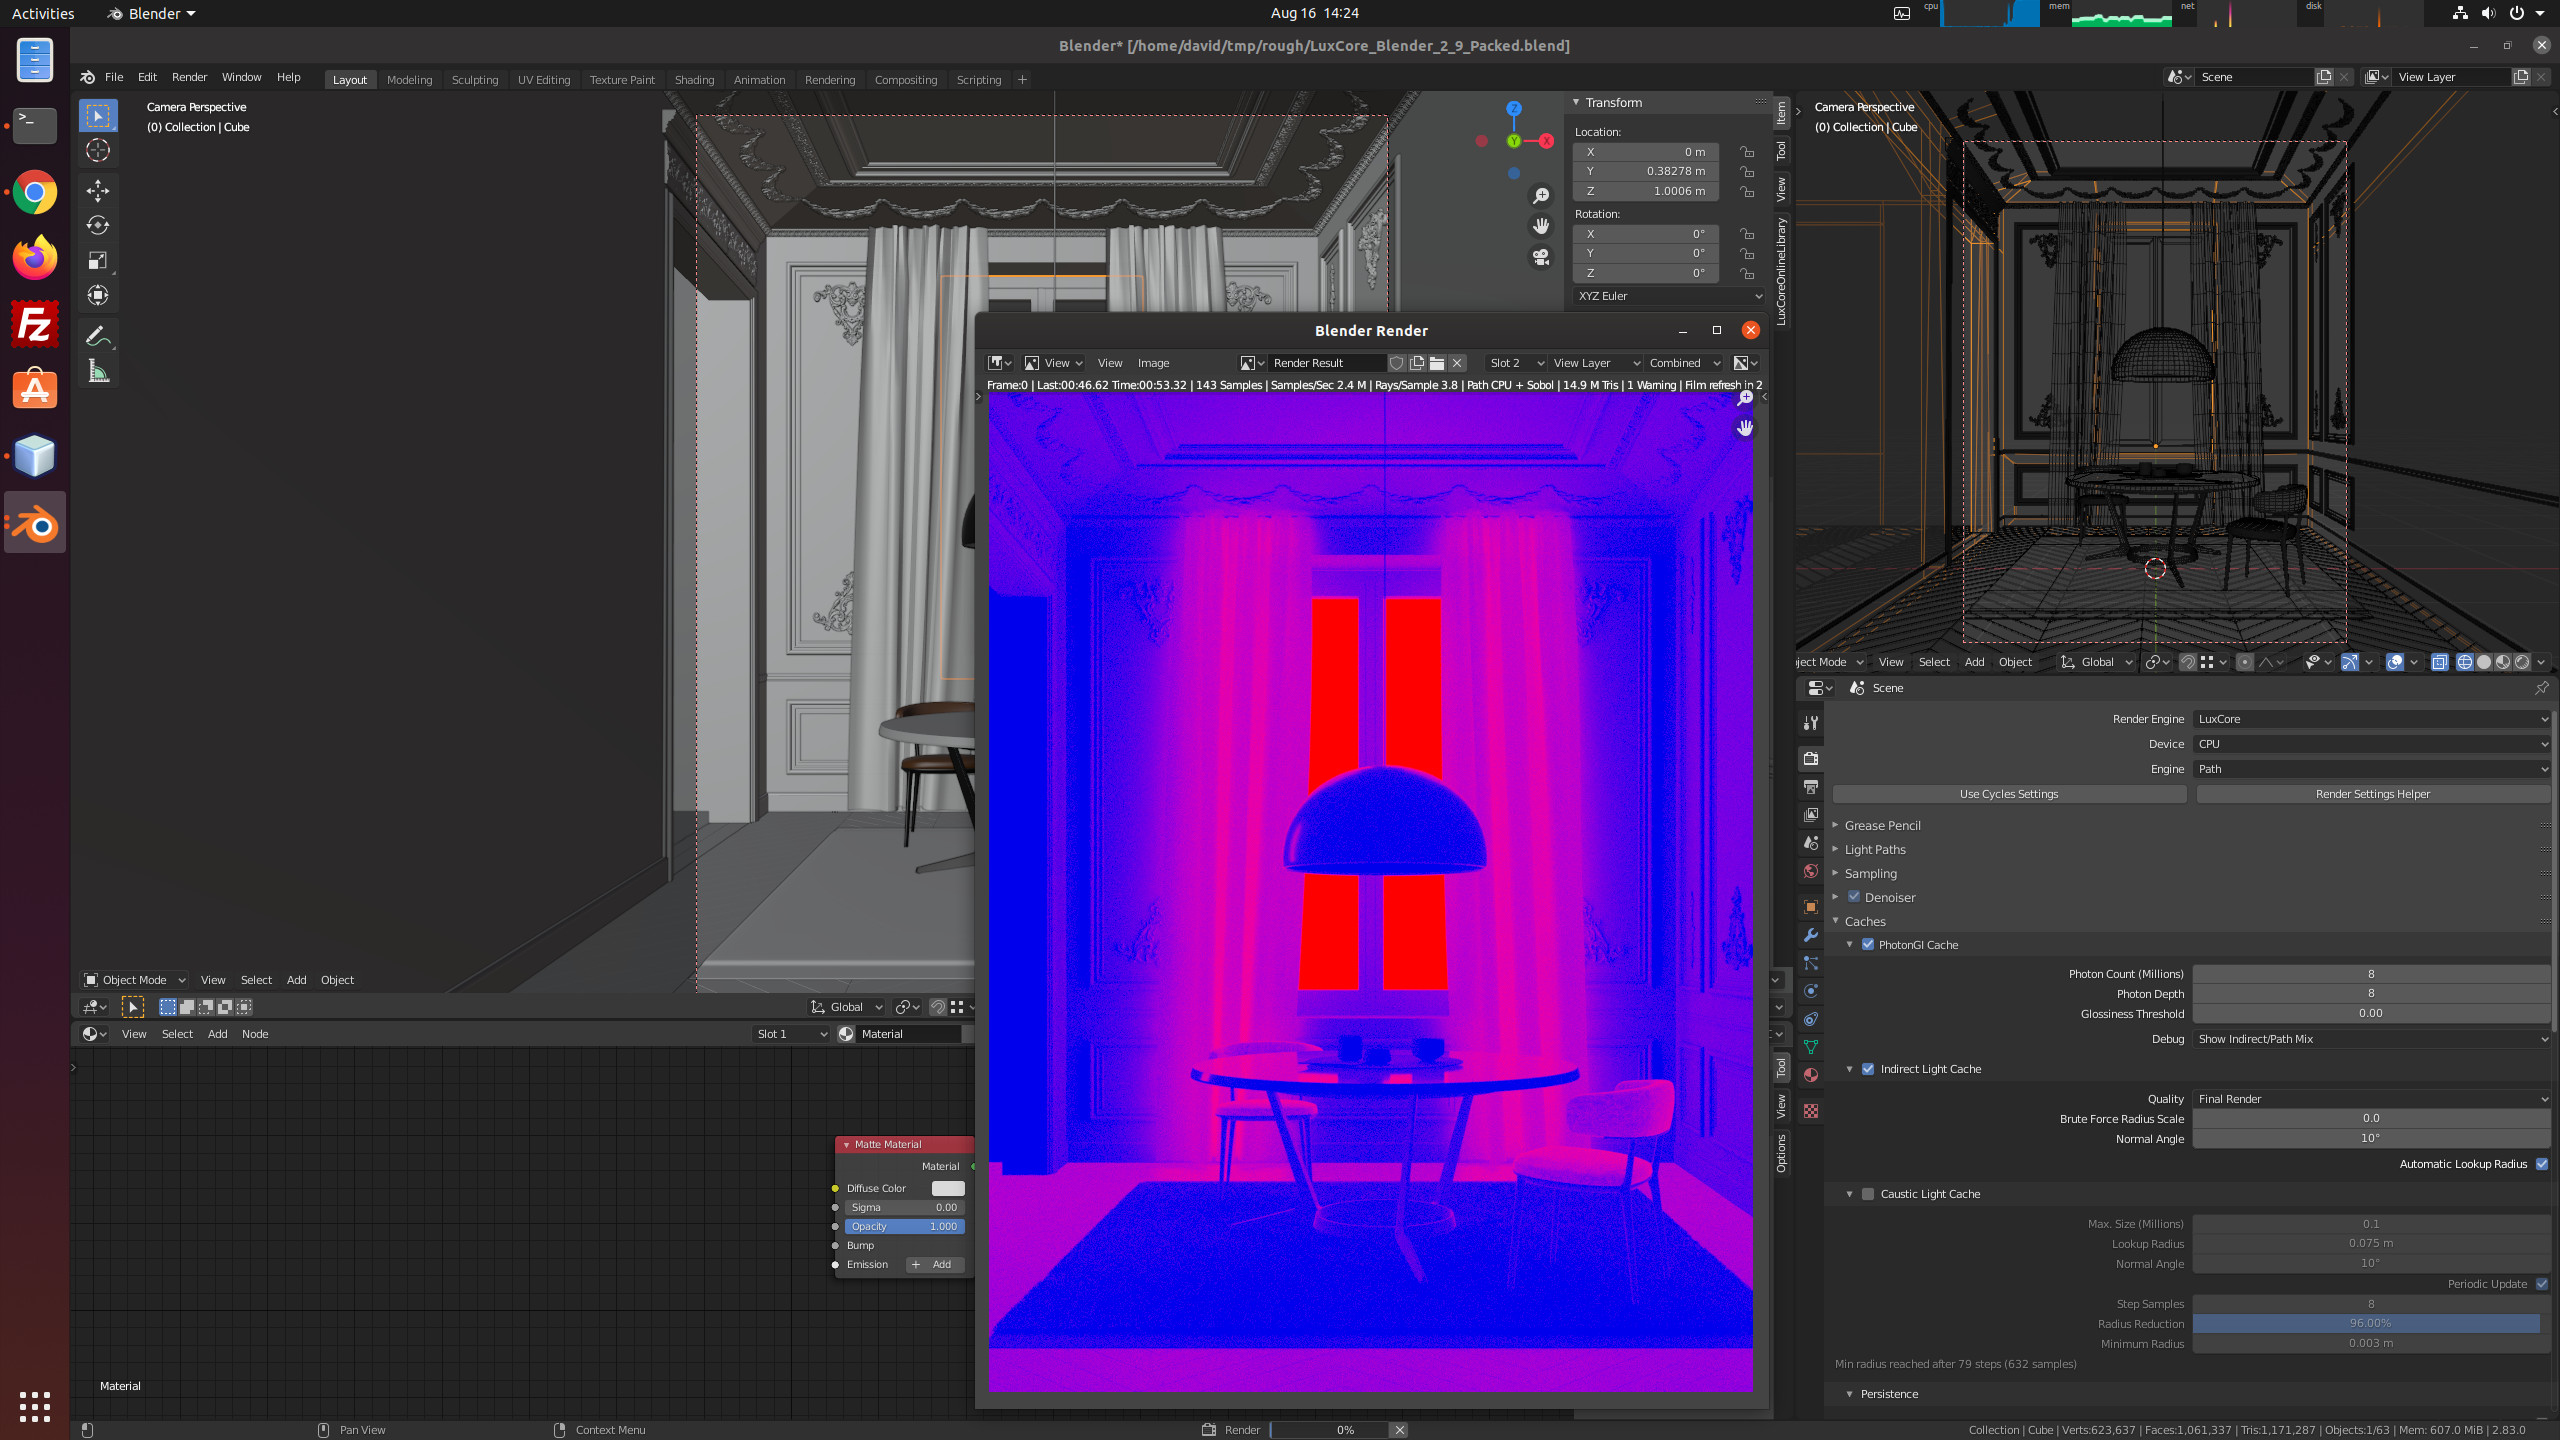Image resolution: width=2560 pixels, height=1440 pixels.
Task: Select the Measure tool icon
Action: [98, 372]
